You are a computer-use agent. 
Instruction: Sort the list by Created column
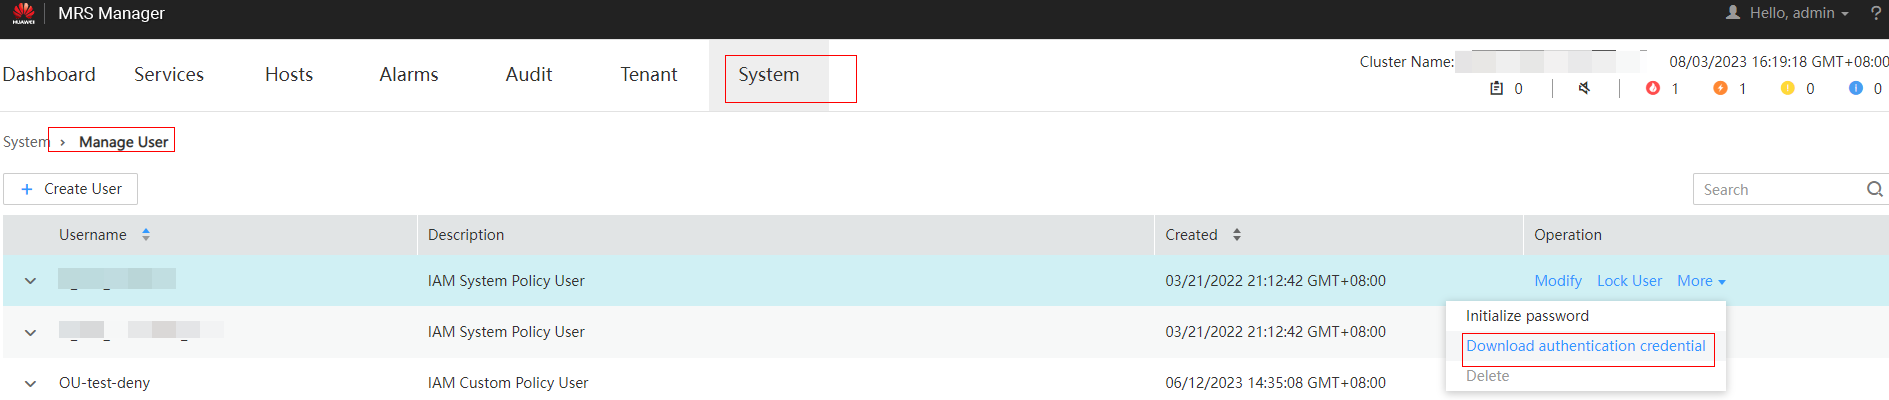click(1237, 234)
